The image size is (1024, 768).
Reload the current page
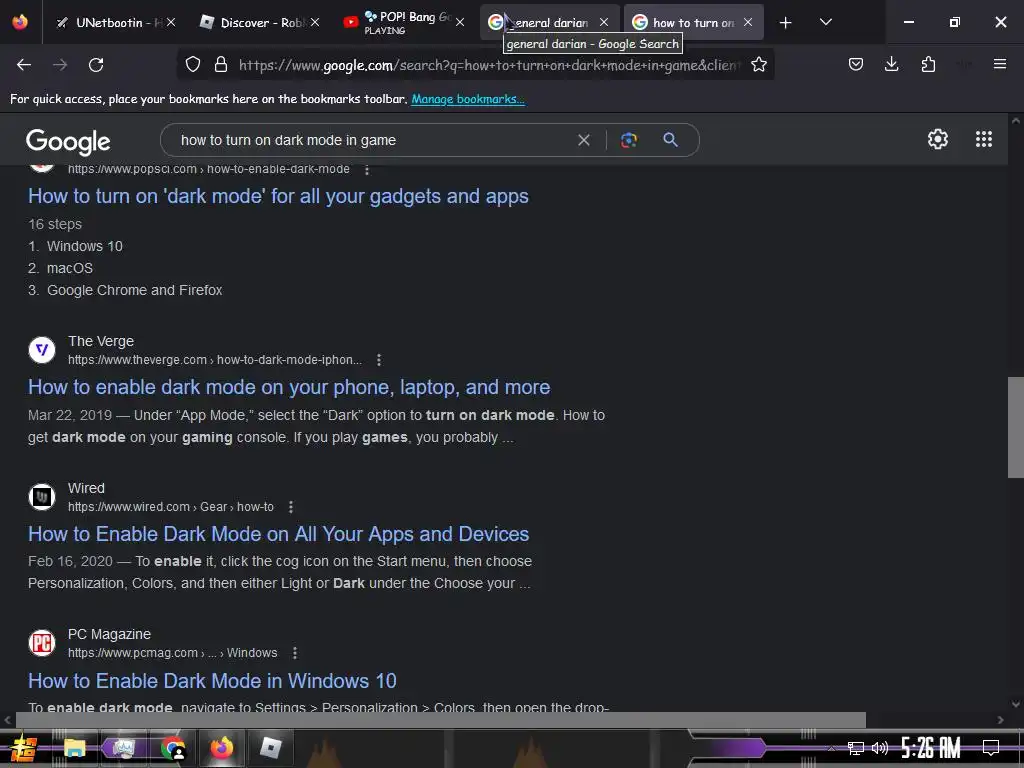point(96,65)
